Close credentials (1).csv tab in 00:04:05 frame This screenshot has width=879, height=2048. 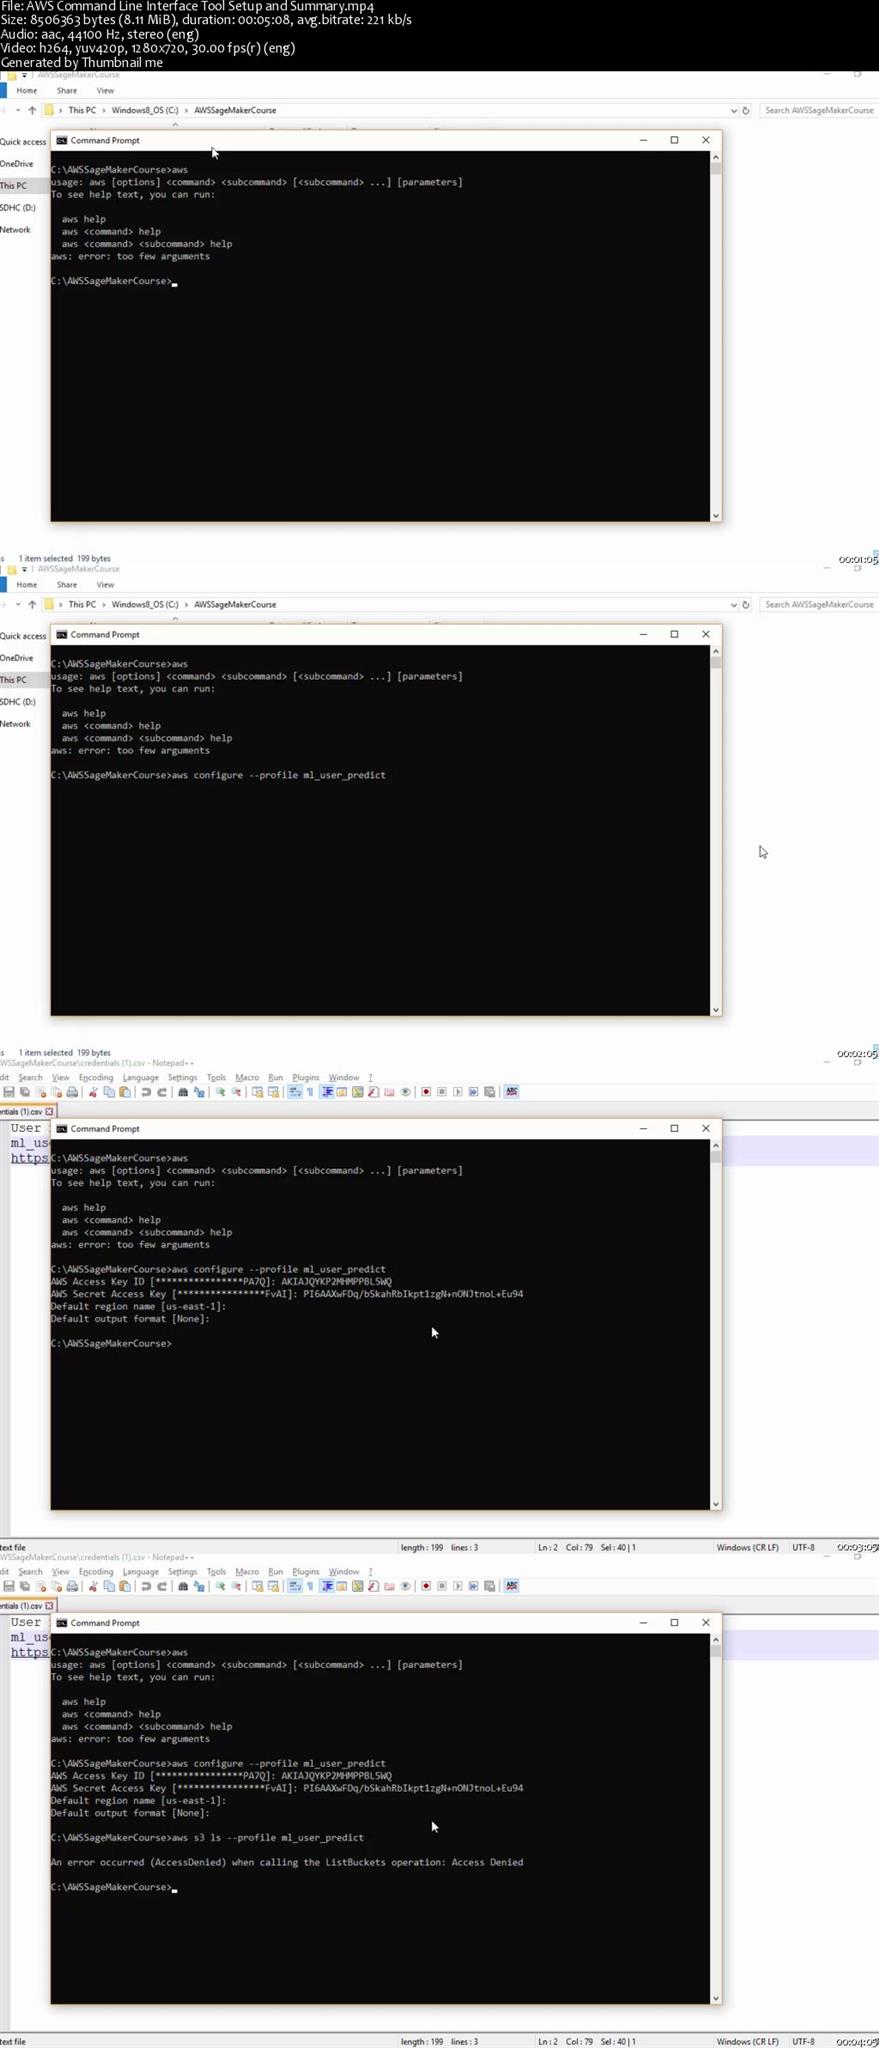pyautogui.click(x=49, y=1605)
